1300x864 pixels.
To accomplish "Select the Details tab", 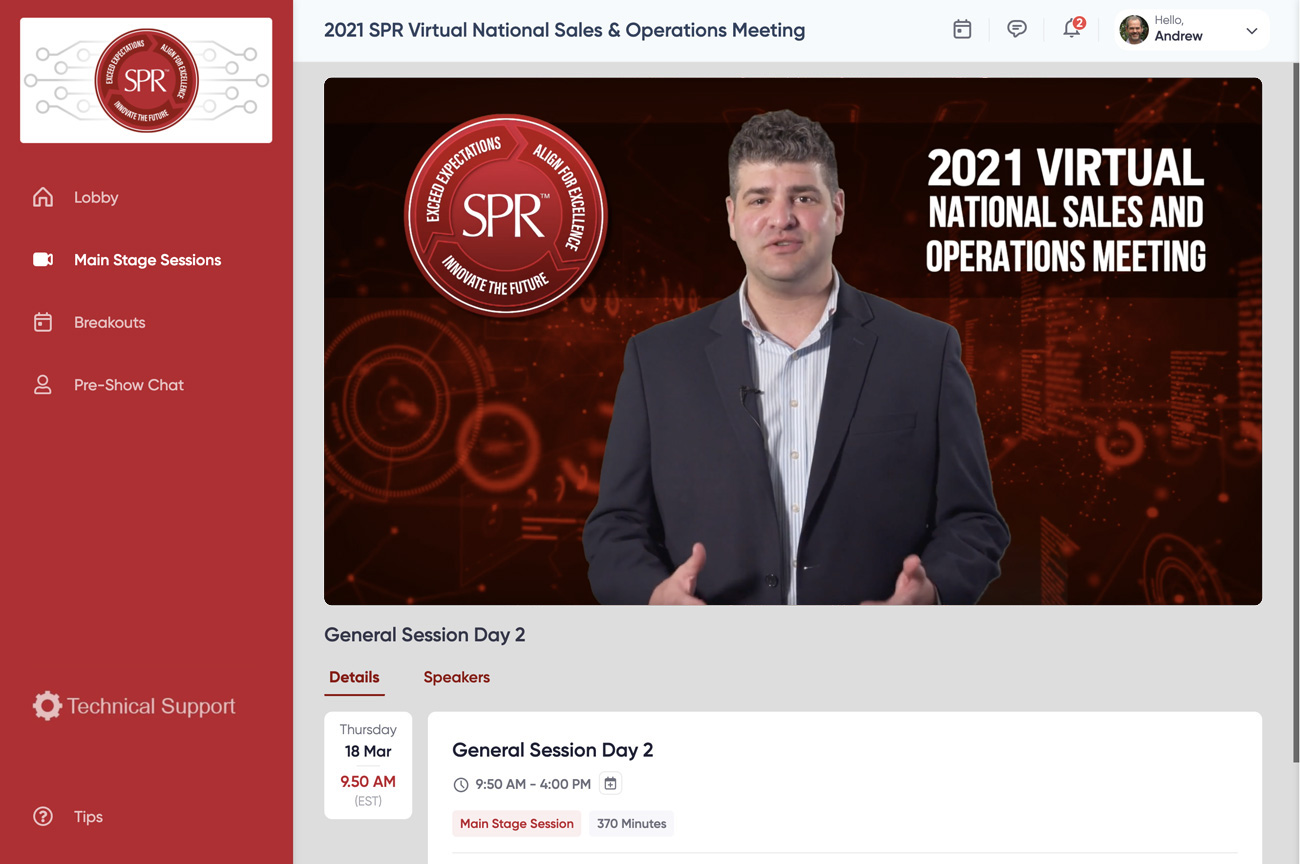I will pyautogui.click(x=354, y=677).
